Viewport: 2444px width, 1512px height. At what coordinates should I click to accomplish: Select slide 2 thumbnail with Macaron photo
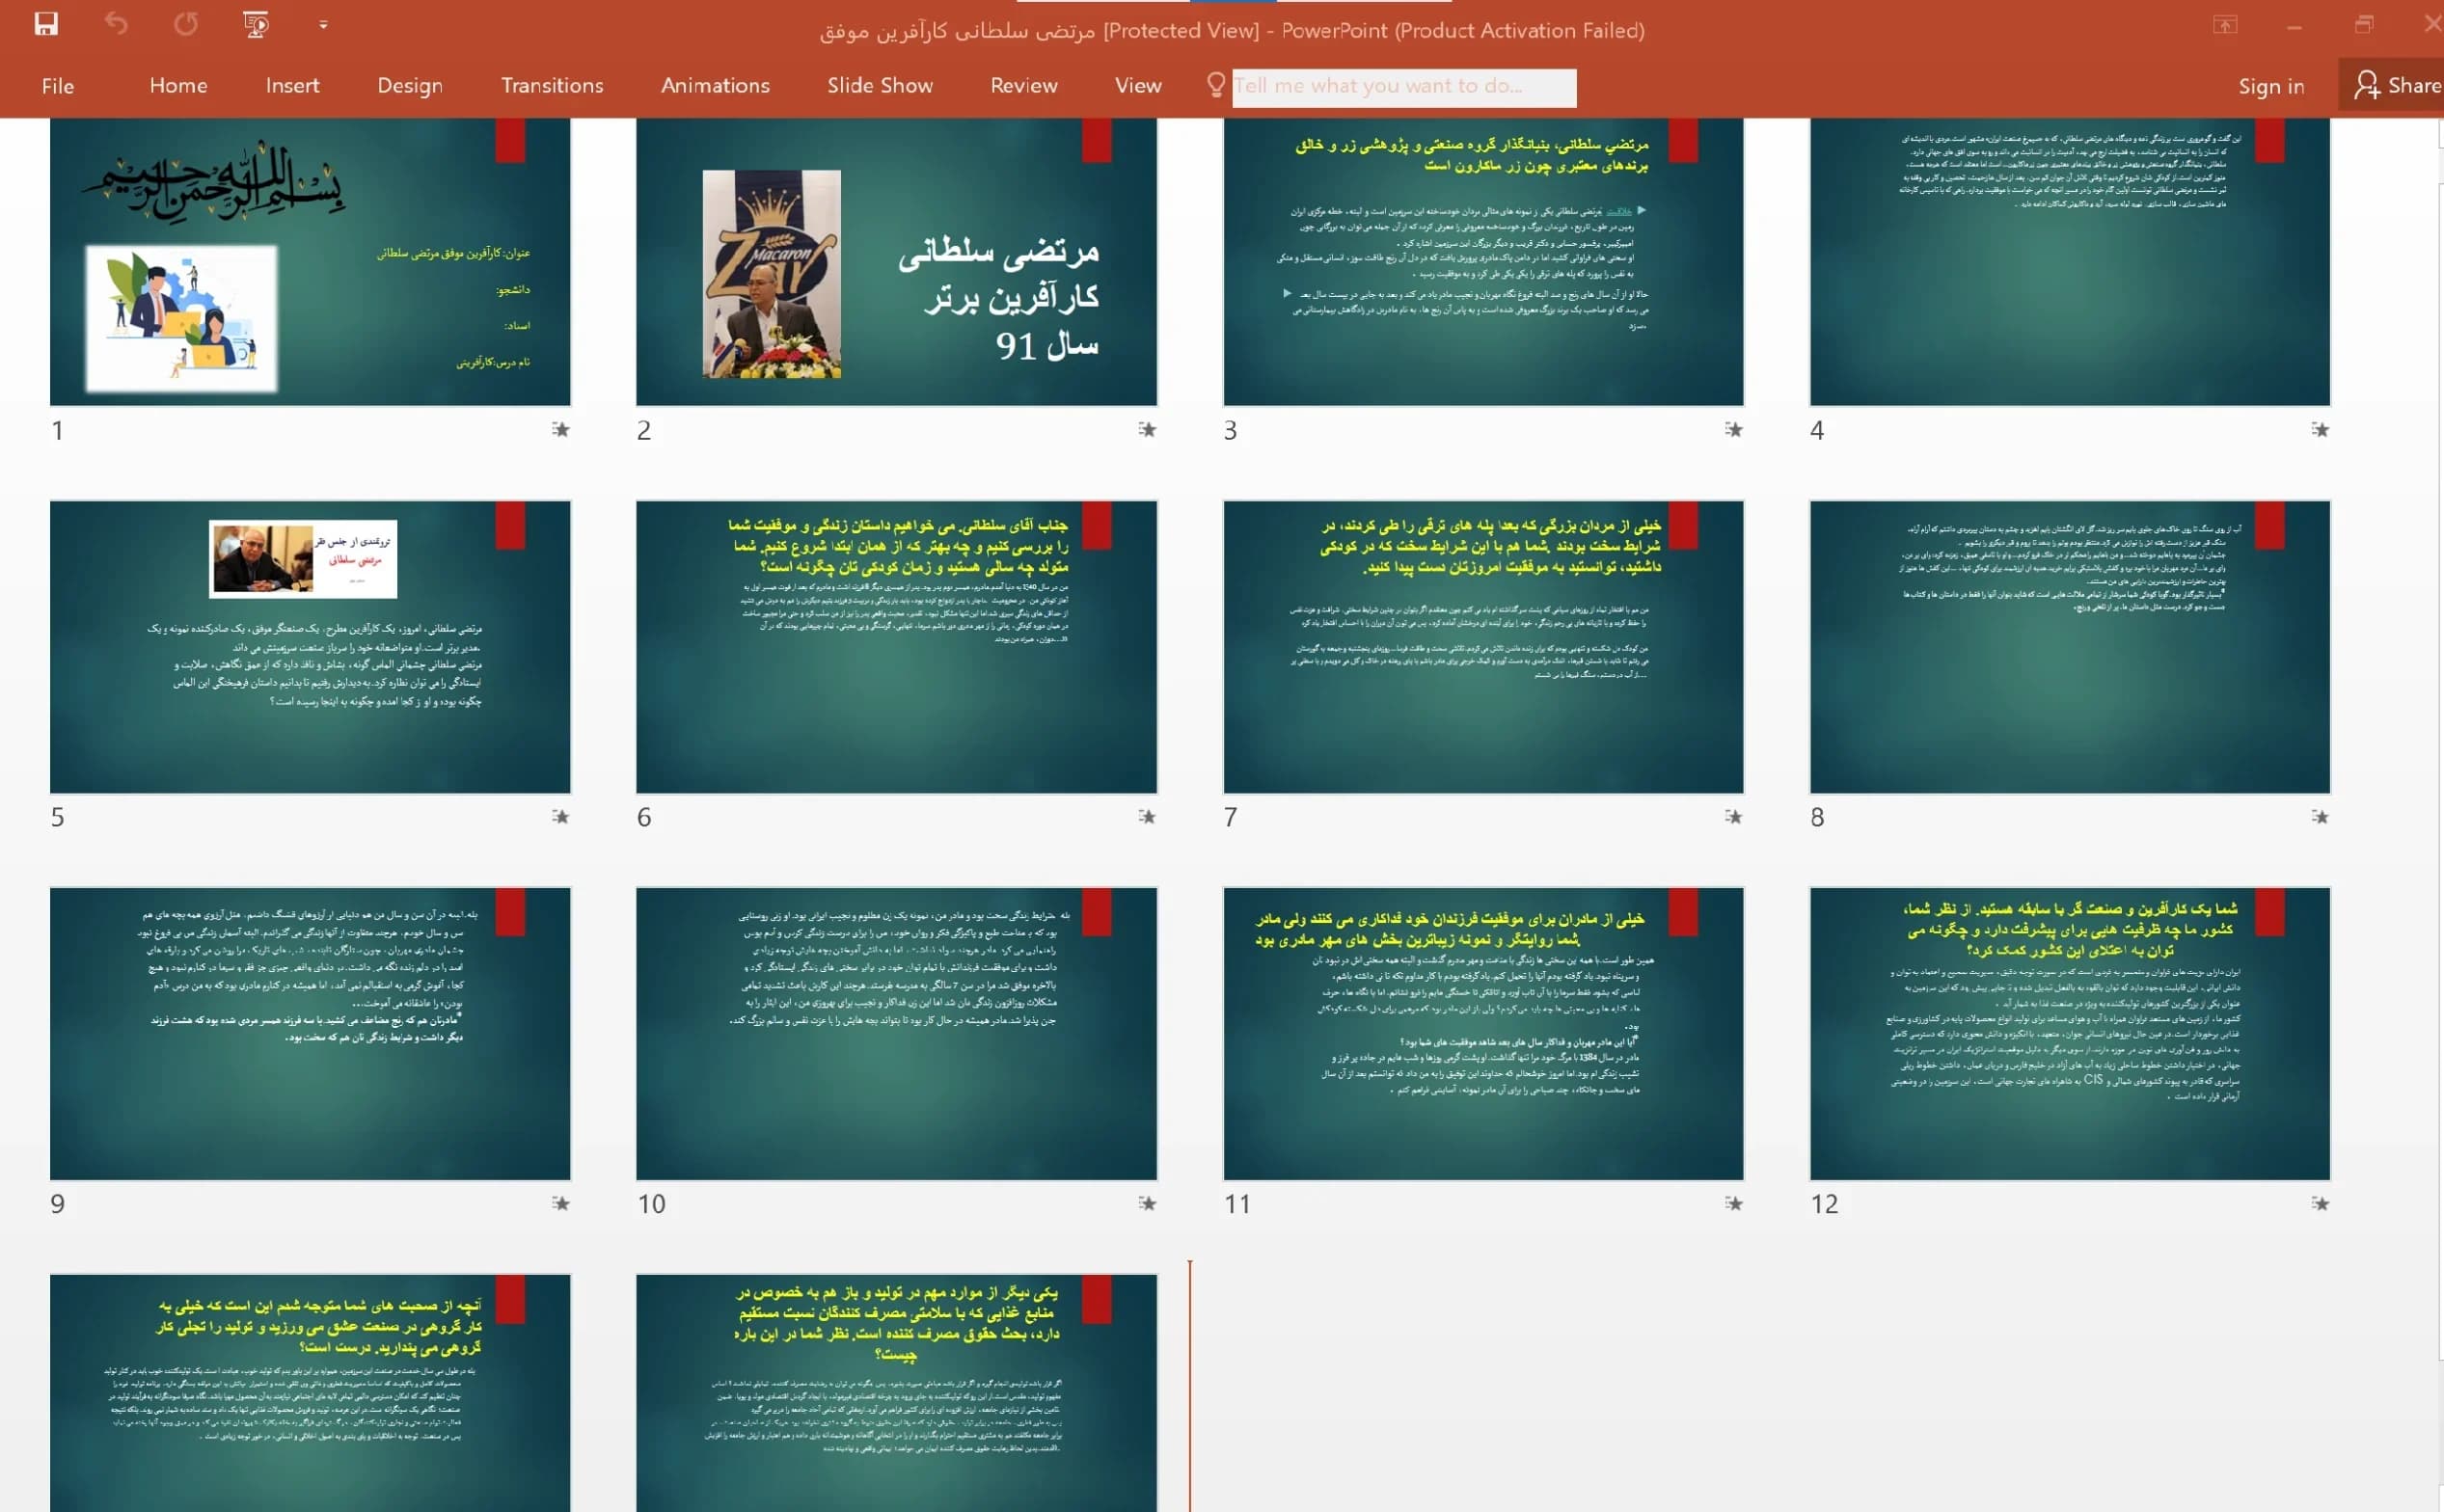click(x=896, y=261)
